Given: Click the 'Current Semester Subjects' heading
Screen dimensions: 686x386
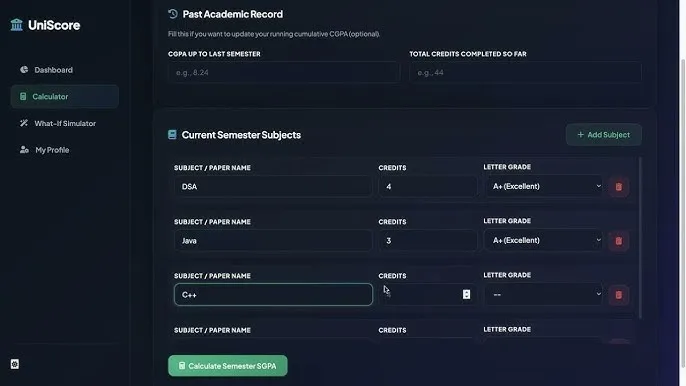Looking at the screenshot, I should (x=241, y=135).
